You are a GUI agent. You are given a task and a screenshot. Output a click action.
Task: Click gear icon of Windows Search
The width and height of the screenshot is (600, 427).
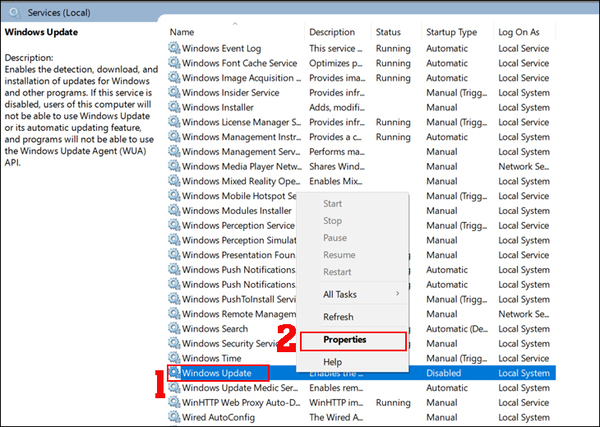pyautogui.click(x=174, y=328)
